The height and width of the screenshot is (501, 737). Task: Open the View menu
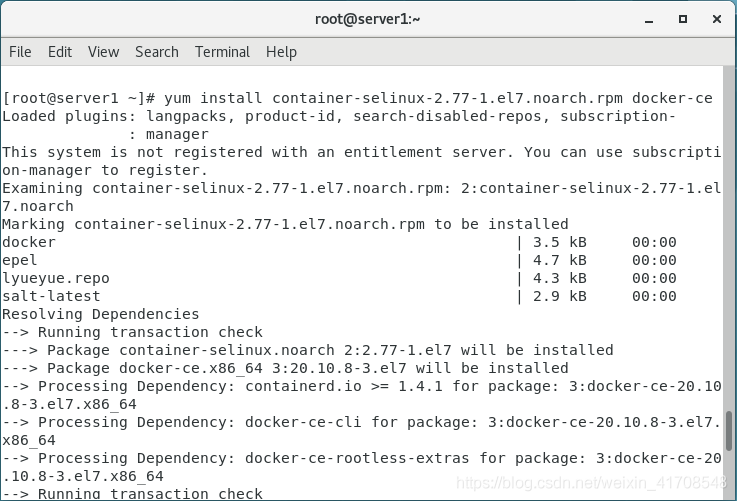point(103,52)
